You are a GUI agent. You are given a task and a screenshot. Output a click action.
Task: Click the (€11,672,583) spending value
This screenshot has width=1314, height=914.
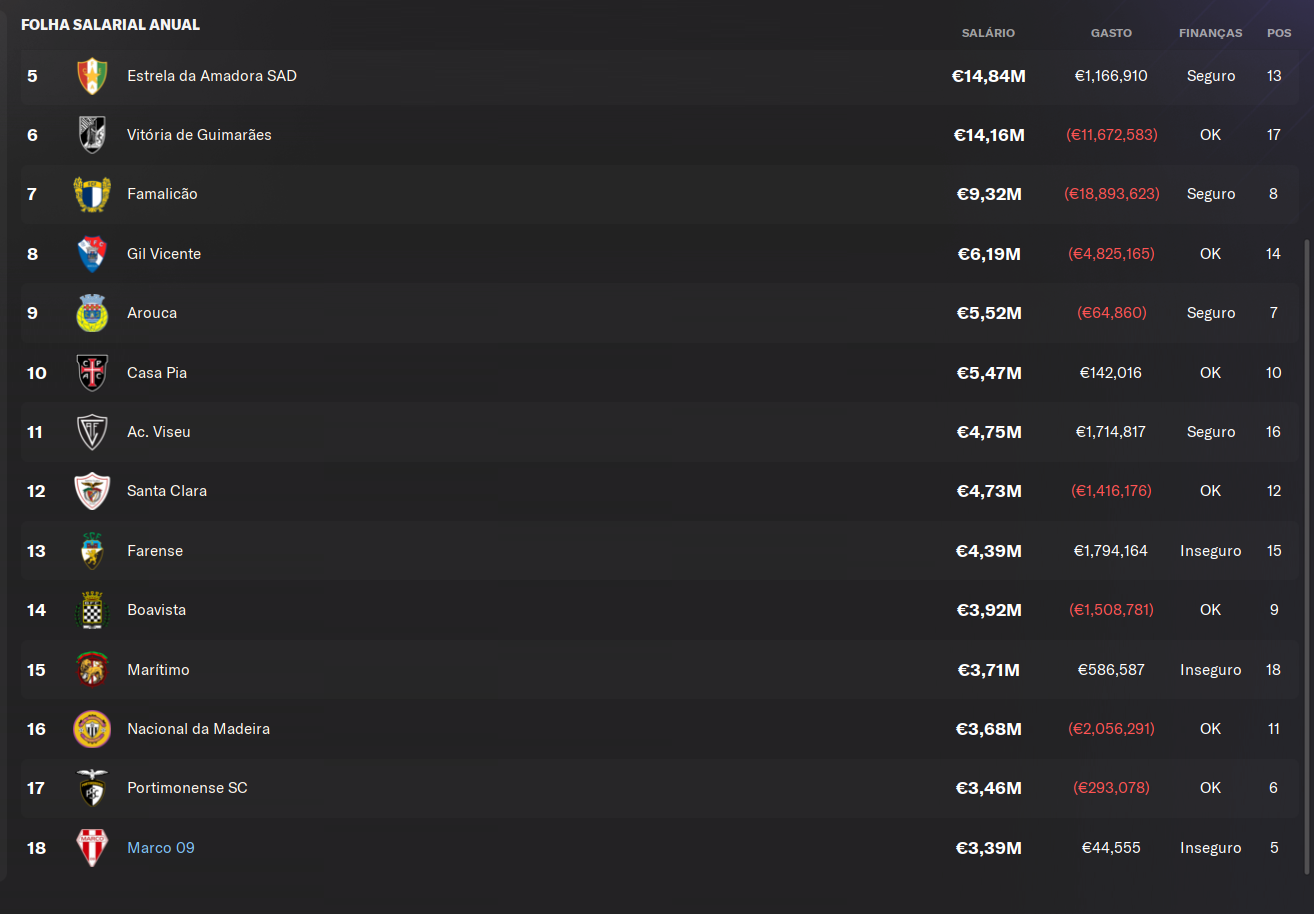pos(1111,135)
